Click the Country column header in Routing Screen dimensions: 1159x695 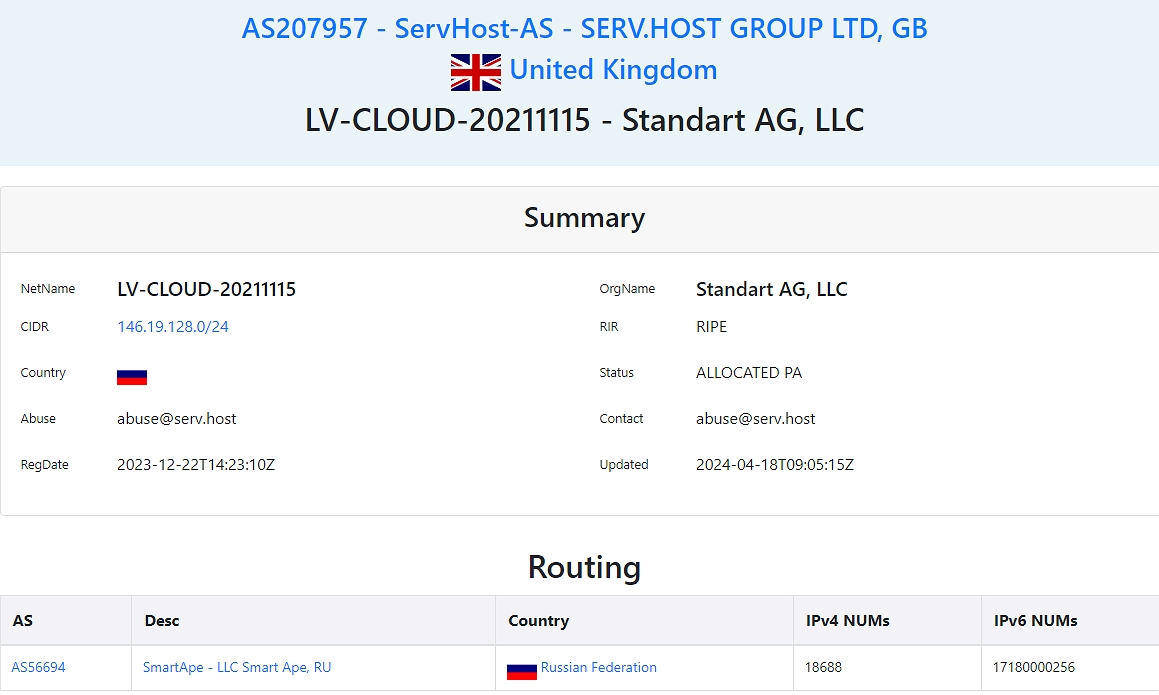(538, 620)
